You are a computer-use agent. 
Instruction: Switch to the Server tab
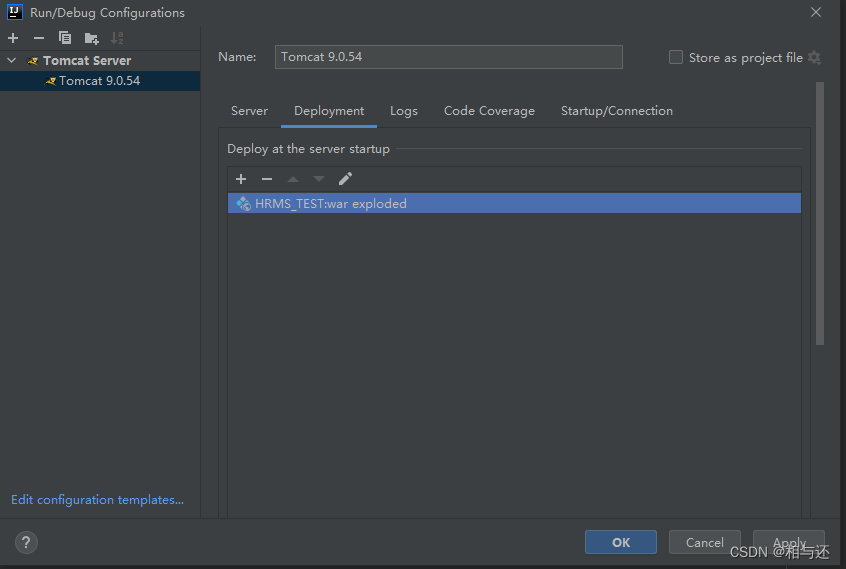click(x=249, y=111)
